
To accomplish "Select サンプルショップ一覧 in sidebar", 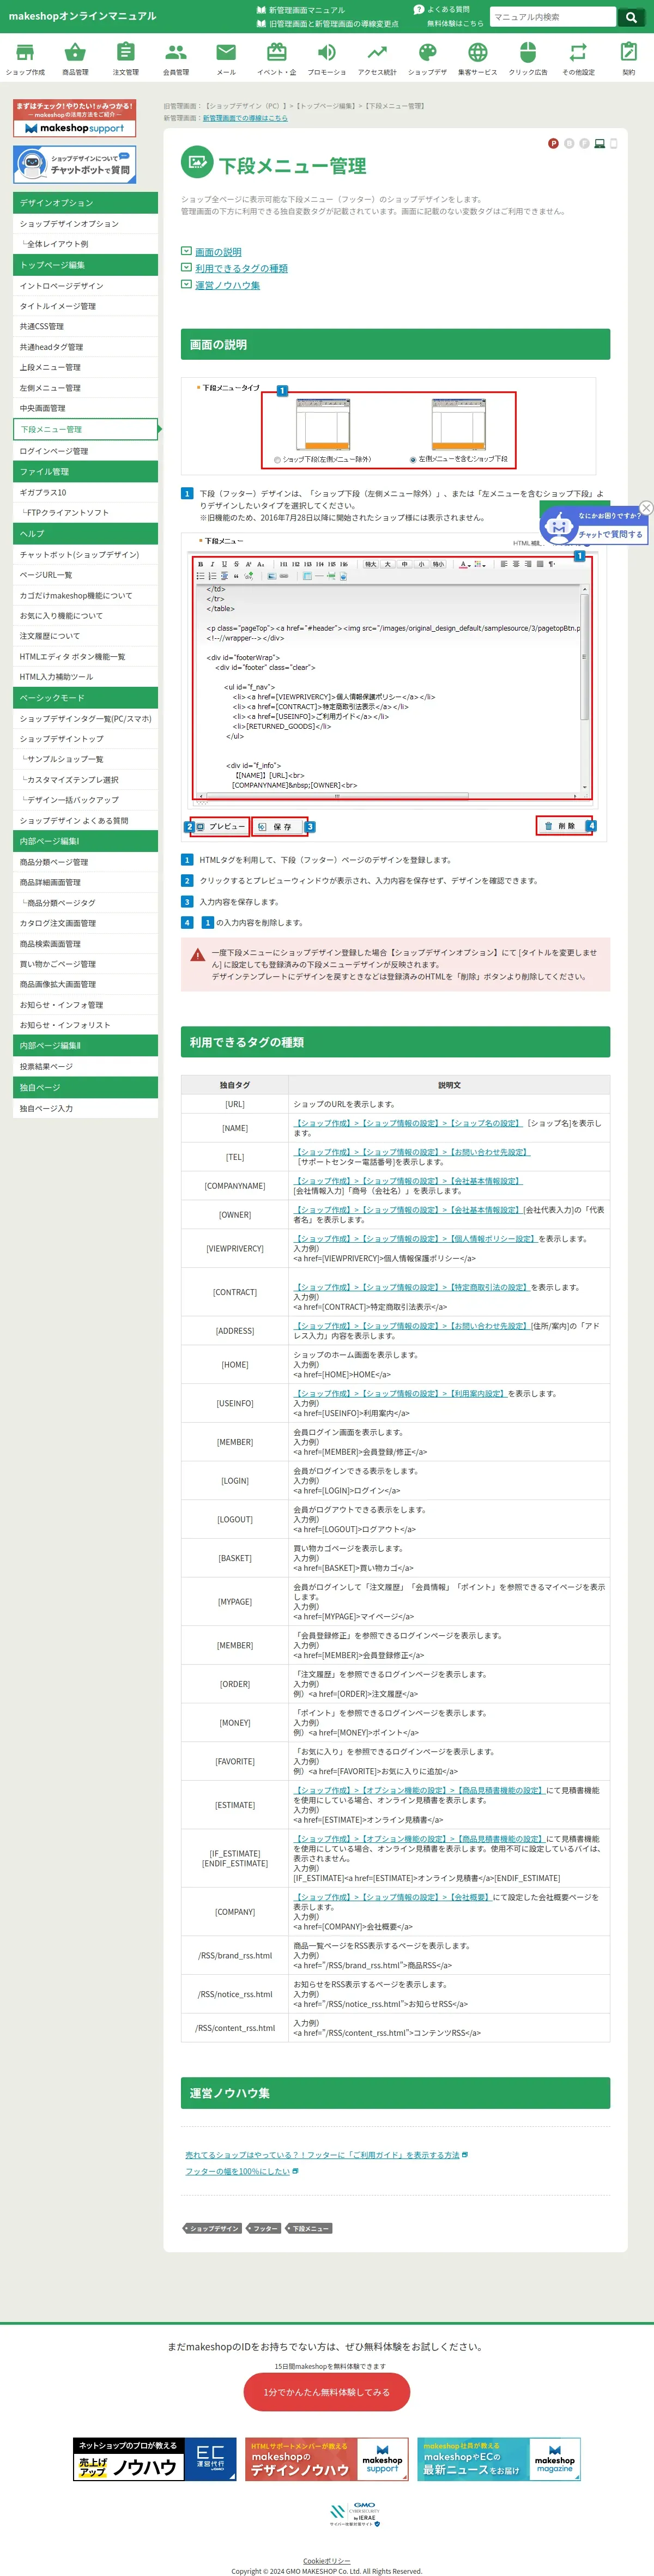I will (85, 759).
